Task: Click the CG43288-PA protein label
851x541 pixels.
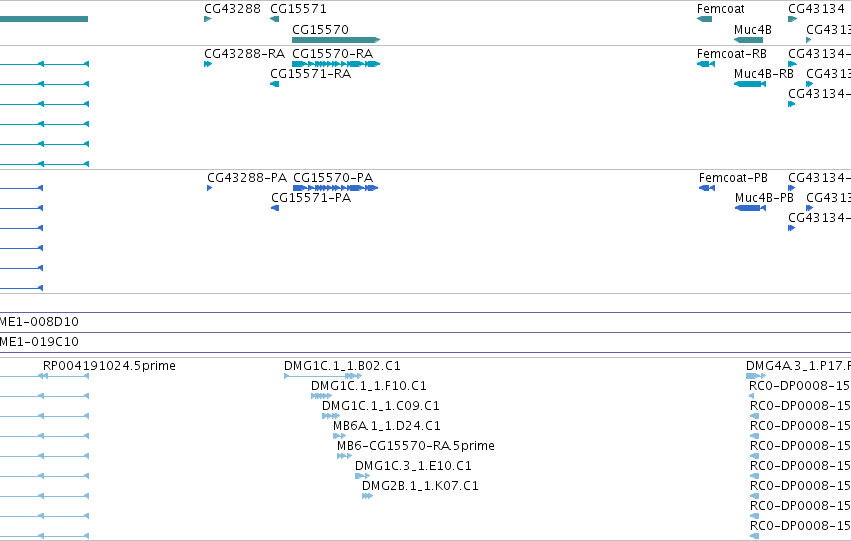Action: point(247,178)
